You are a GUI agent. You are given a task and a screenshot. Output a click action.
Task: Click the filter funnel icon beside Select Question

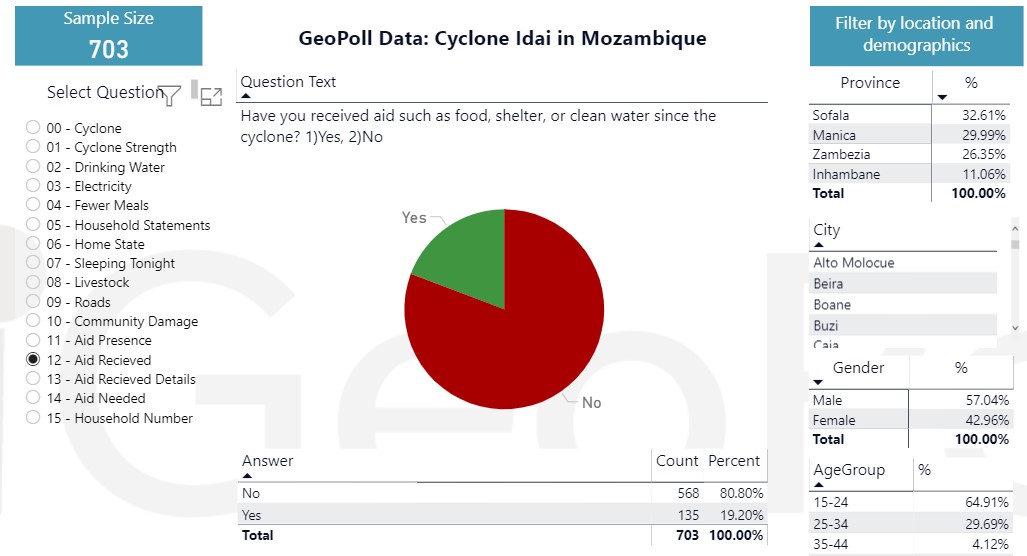171,95
